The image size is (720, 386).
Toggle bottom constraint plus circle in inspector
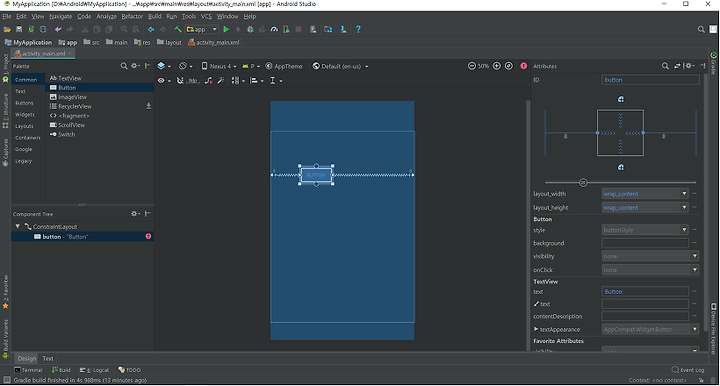(x=621, y=167)
